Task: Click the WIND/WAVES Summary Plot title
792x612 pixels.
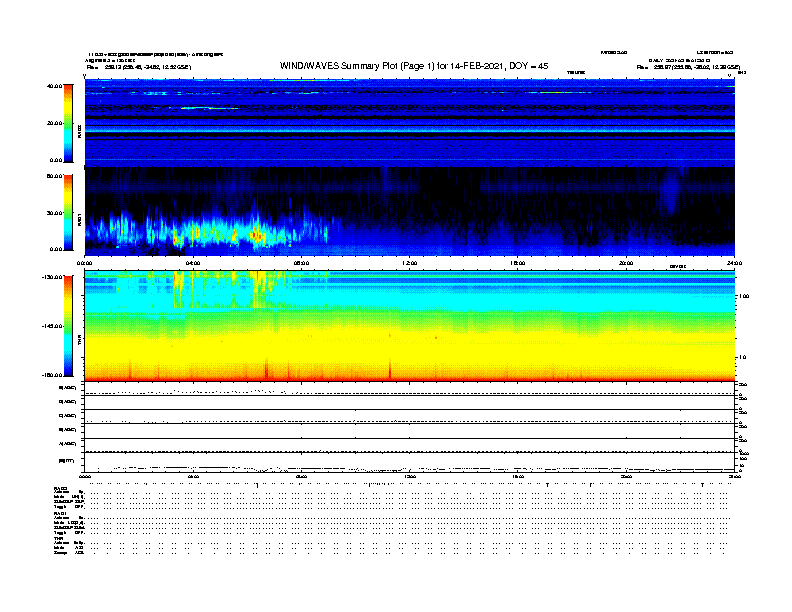Action: pyautogui.click(x=414, y=66)
